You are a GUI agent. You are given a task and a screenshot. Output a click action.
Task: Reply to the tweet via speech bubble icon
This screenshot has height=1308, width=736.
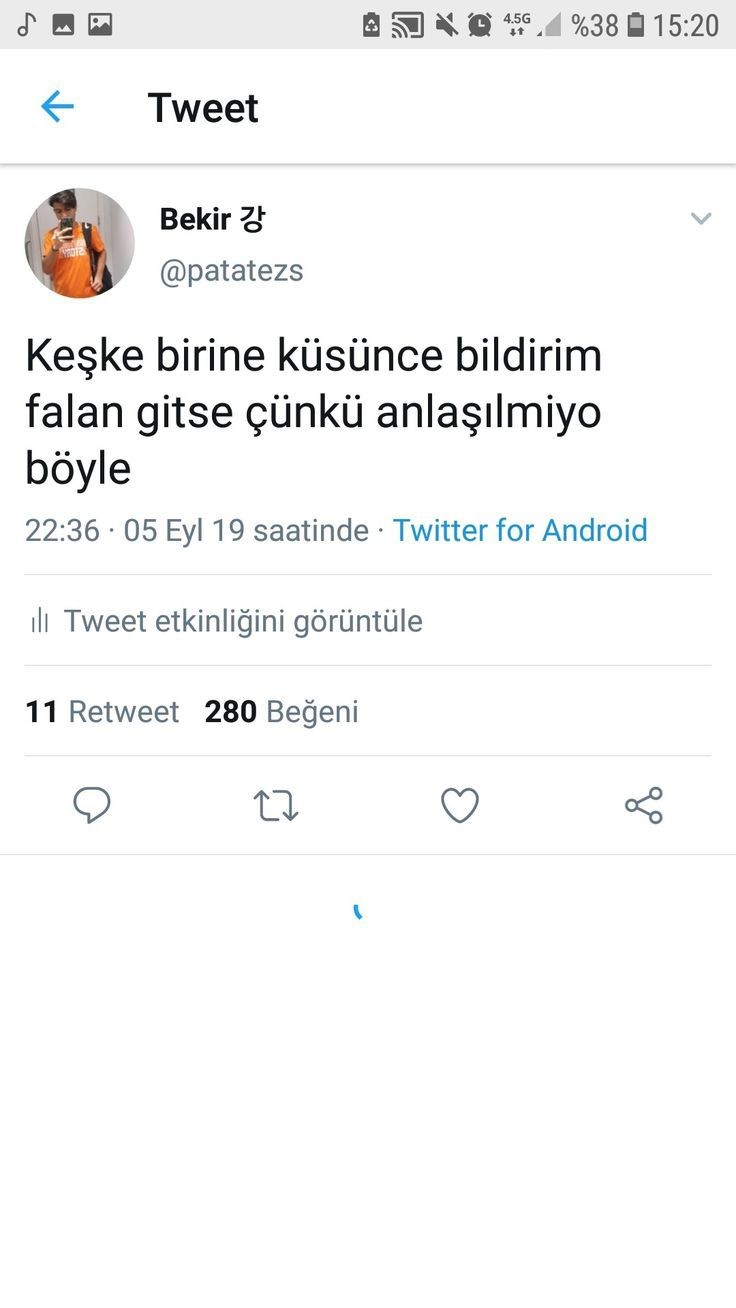(92, 805)
